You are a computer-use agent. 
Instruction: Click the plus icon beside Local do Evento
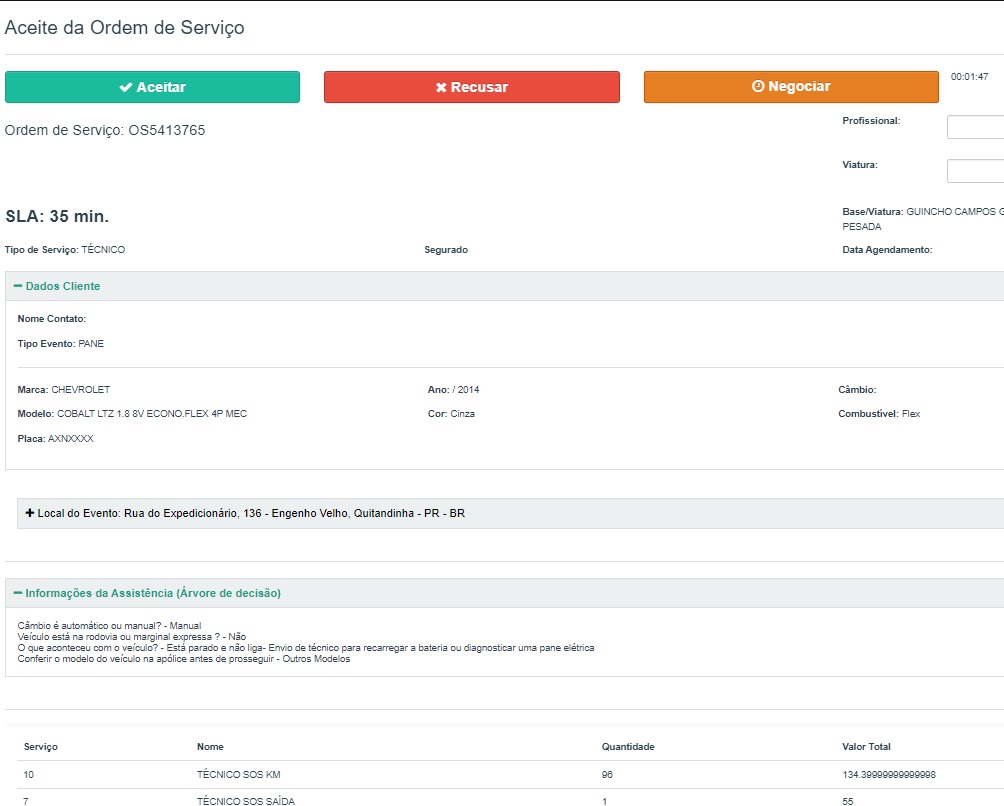coord(30,513)
